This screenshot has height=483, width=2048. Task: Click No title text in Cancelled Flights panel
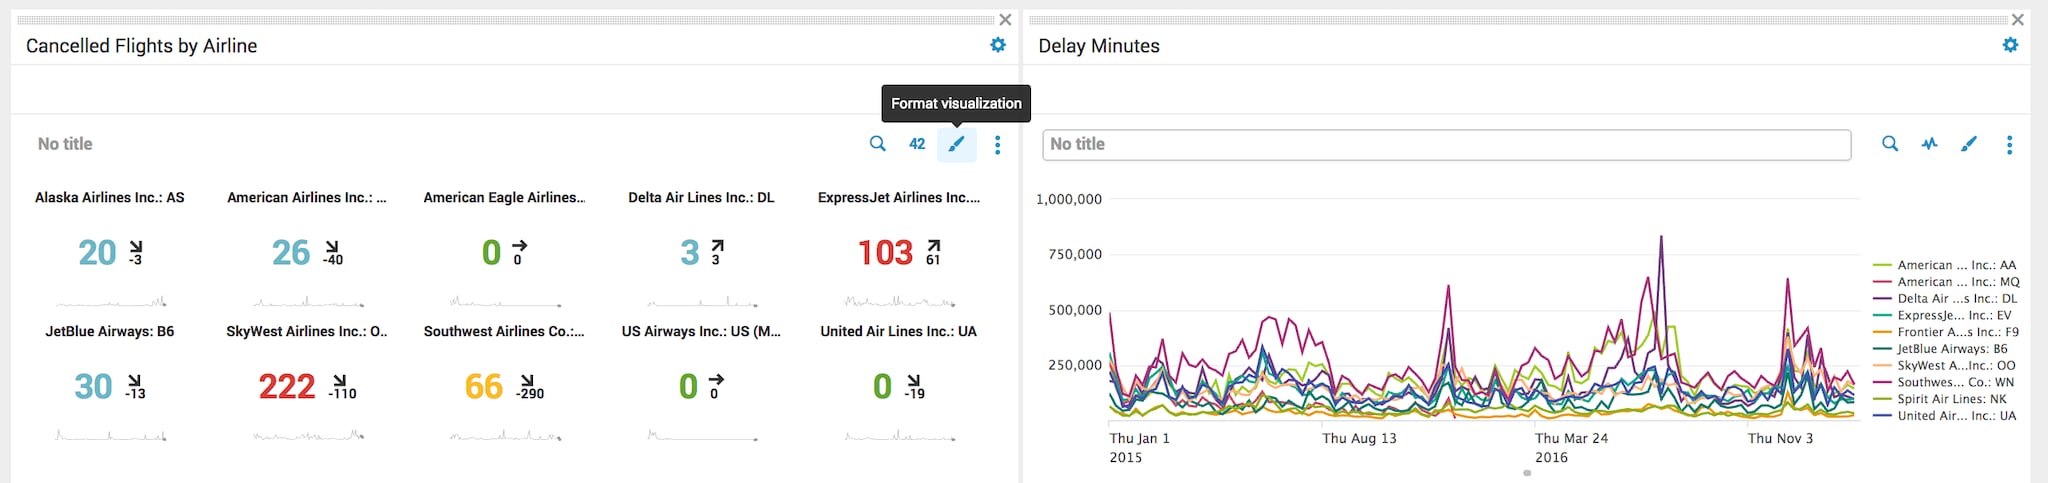pos(65,144)
